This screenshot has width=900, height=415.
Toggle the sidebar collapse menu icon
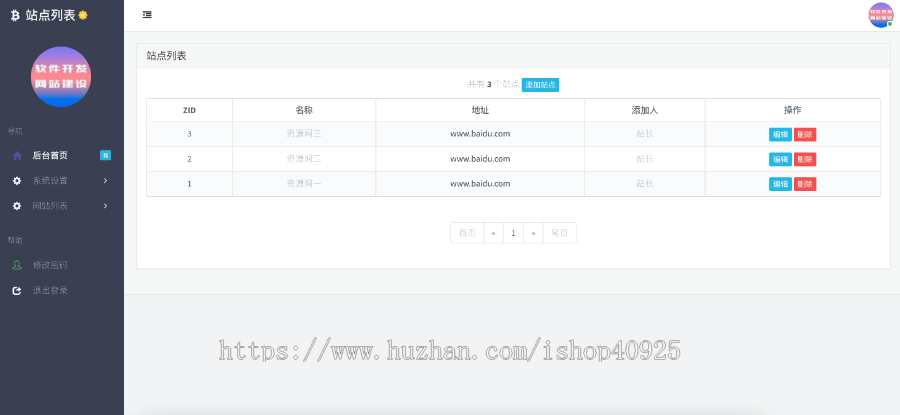(147, 15)
